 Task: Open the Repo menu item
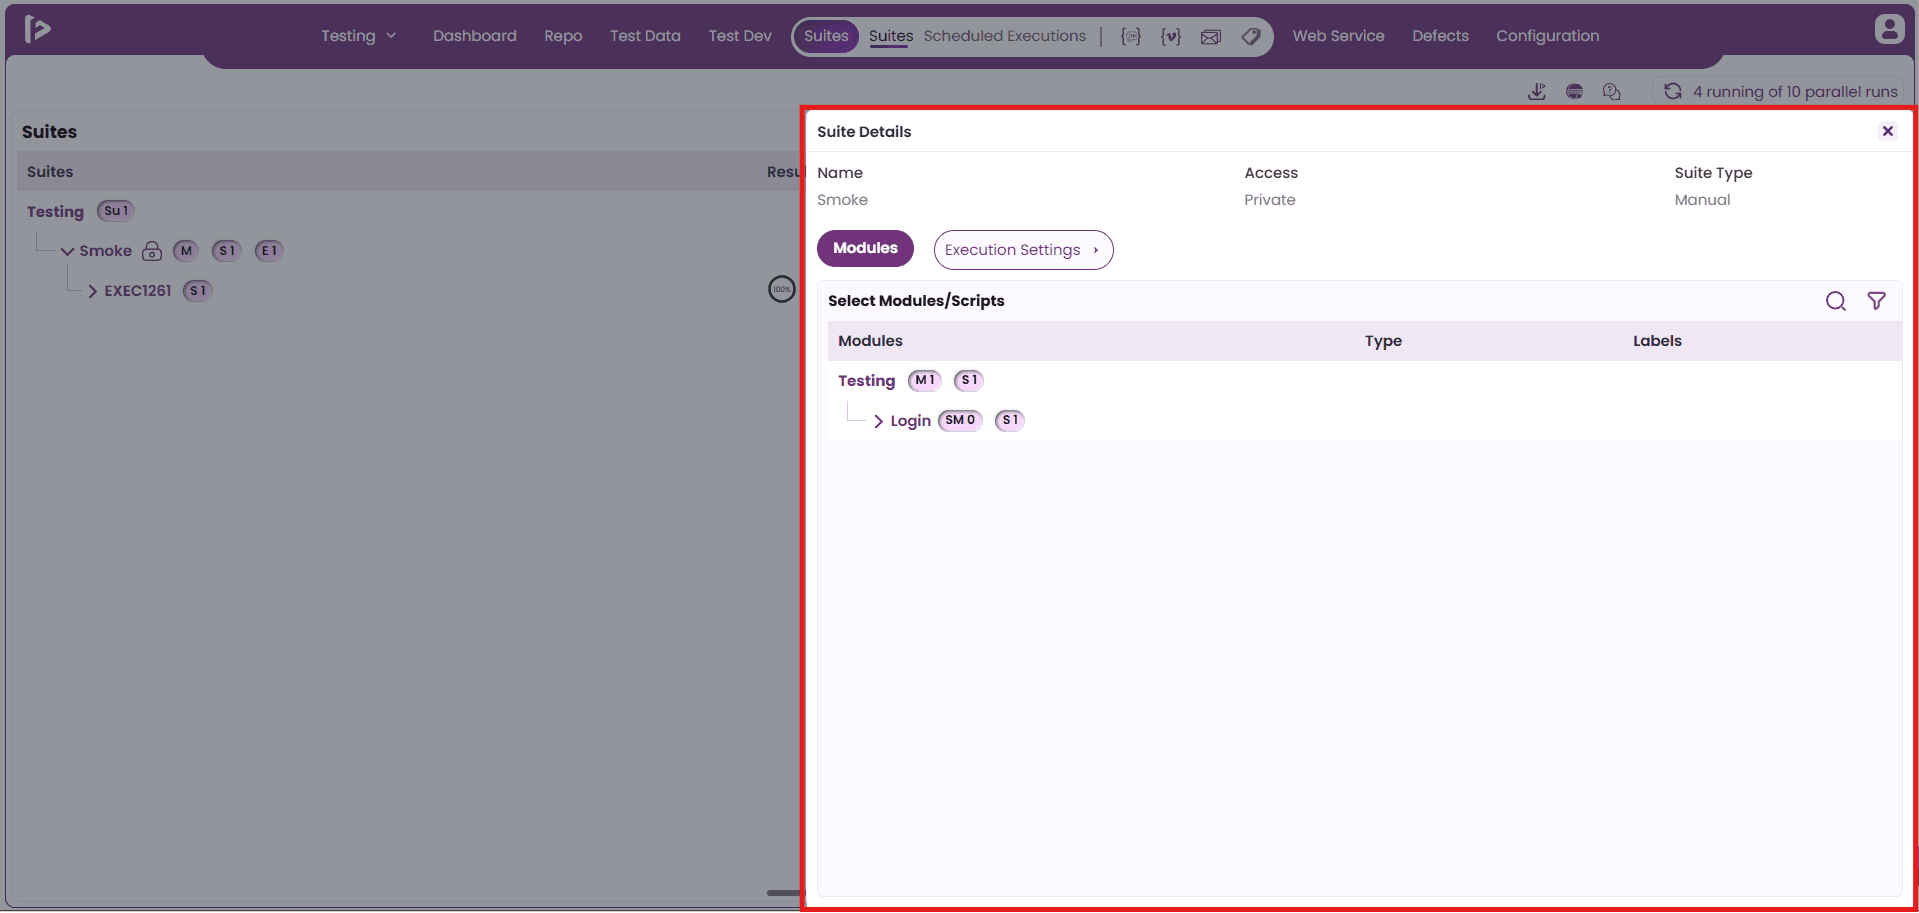(x=563, y=36)
